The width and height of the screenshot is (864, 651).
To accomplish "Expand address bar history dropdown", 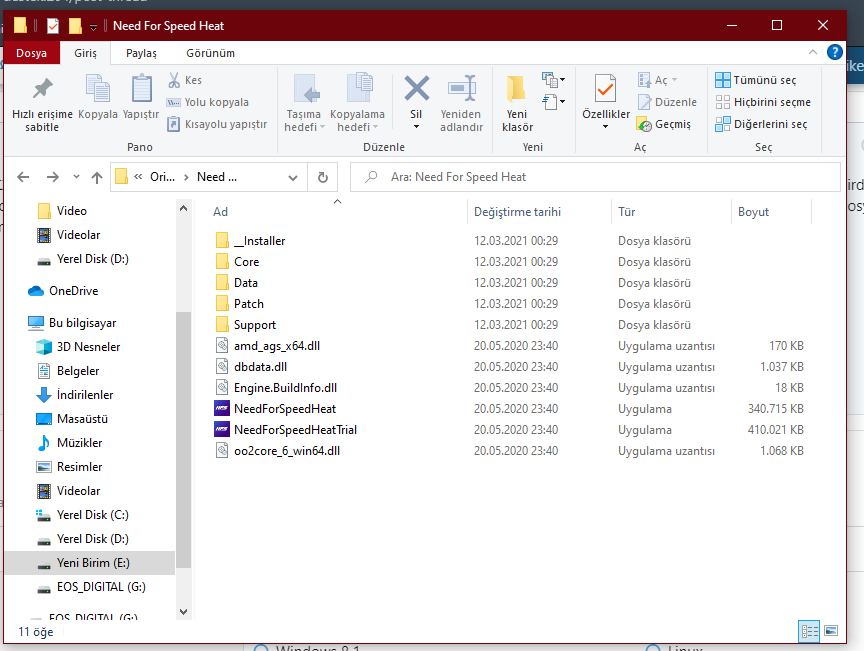I will (293, 177).
